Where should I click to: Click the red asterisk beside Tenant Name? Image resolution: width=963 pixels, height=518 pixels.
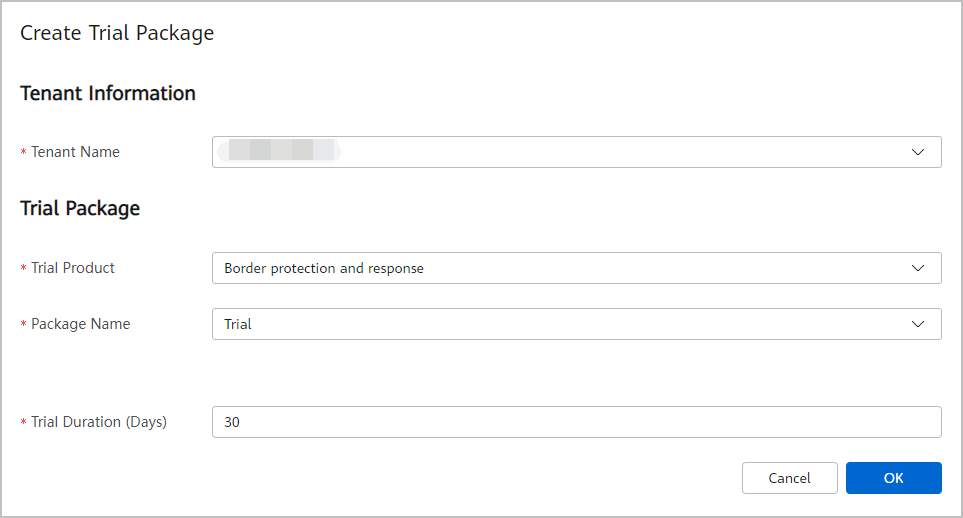pos(24,153)
